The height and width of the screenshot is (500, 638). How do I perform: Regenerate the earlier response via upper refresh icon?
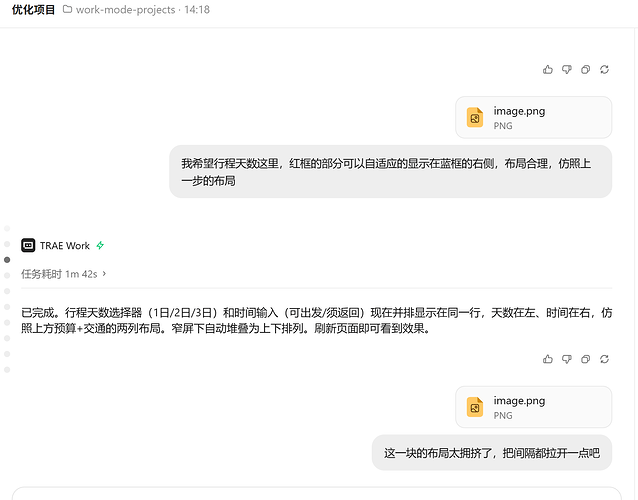click(x=604, y=70)
